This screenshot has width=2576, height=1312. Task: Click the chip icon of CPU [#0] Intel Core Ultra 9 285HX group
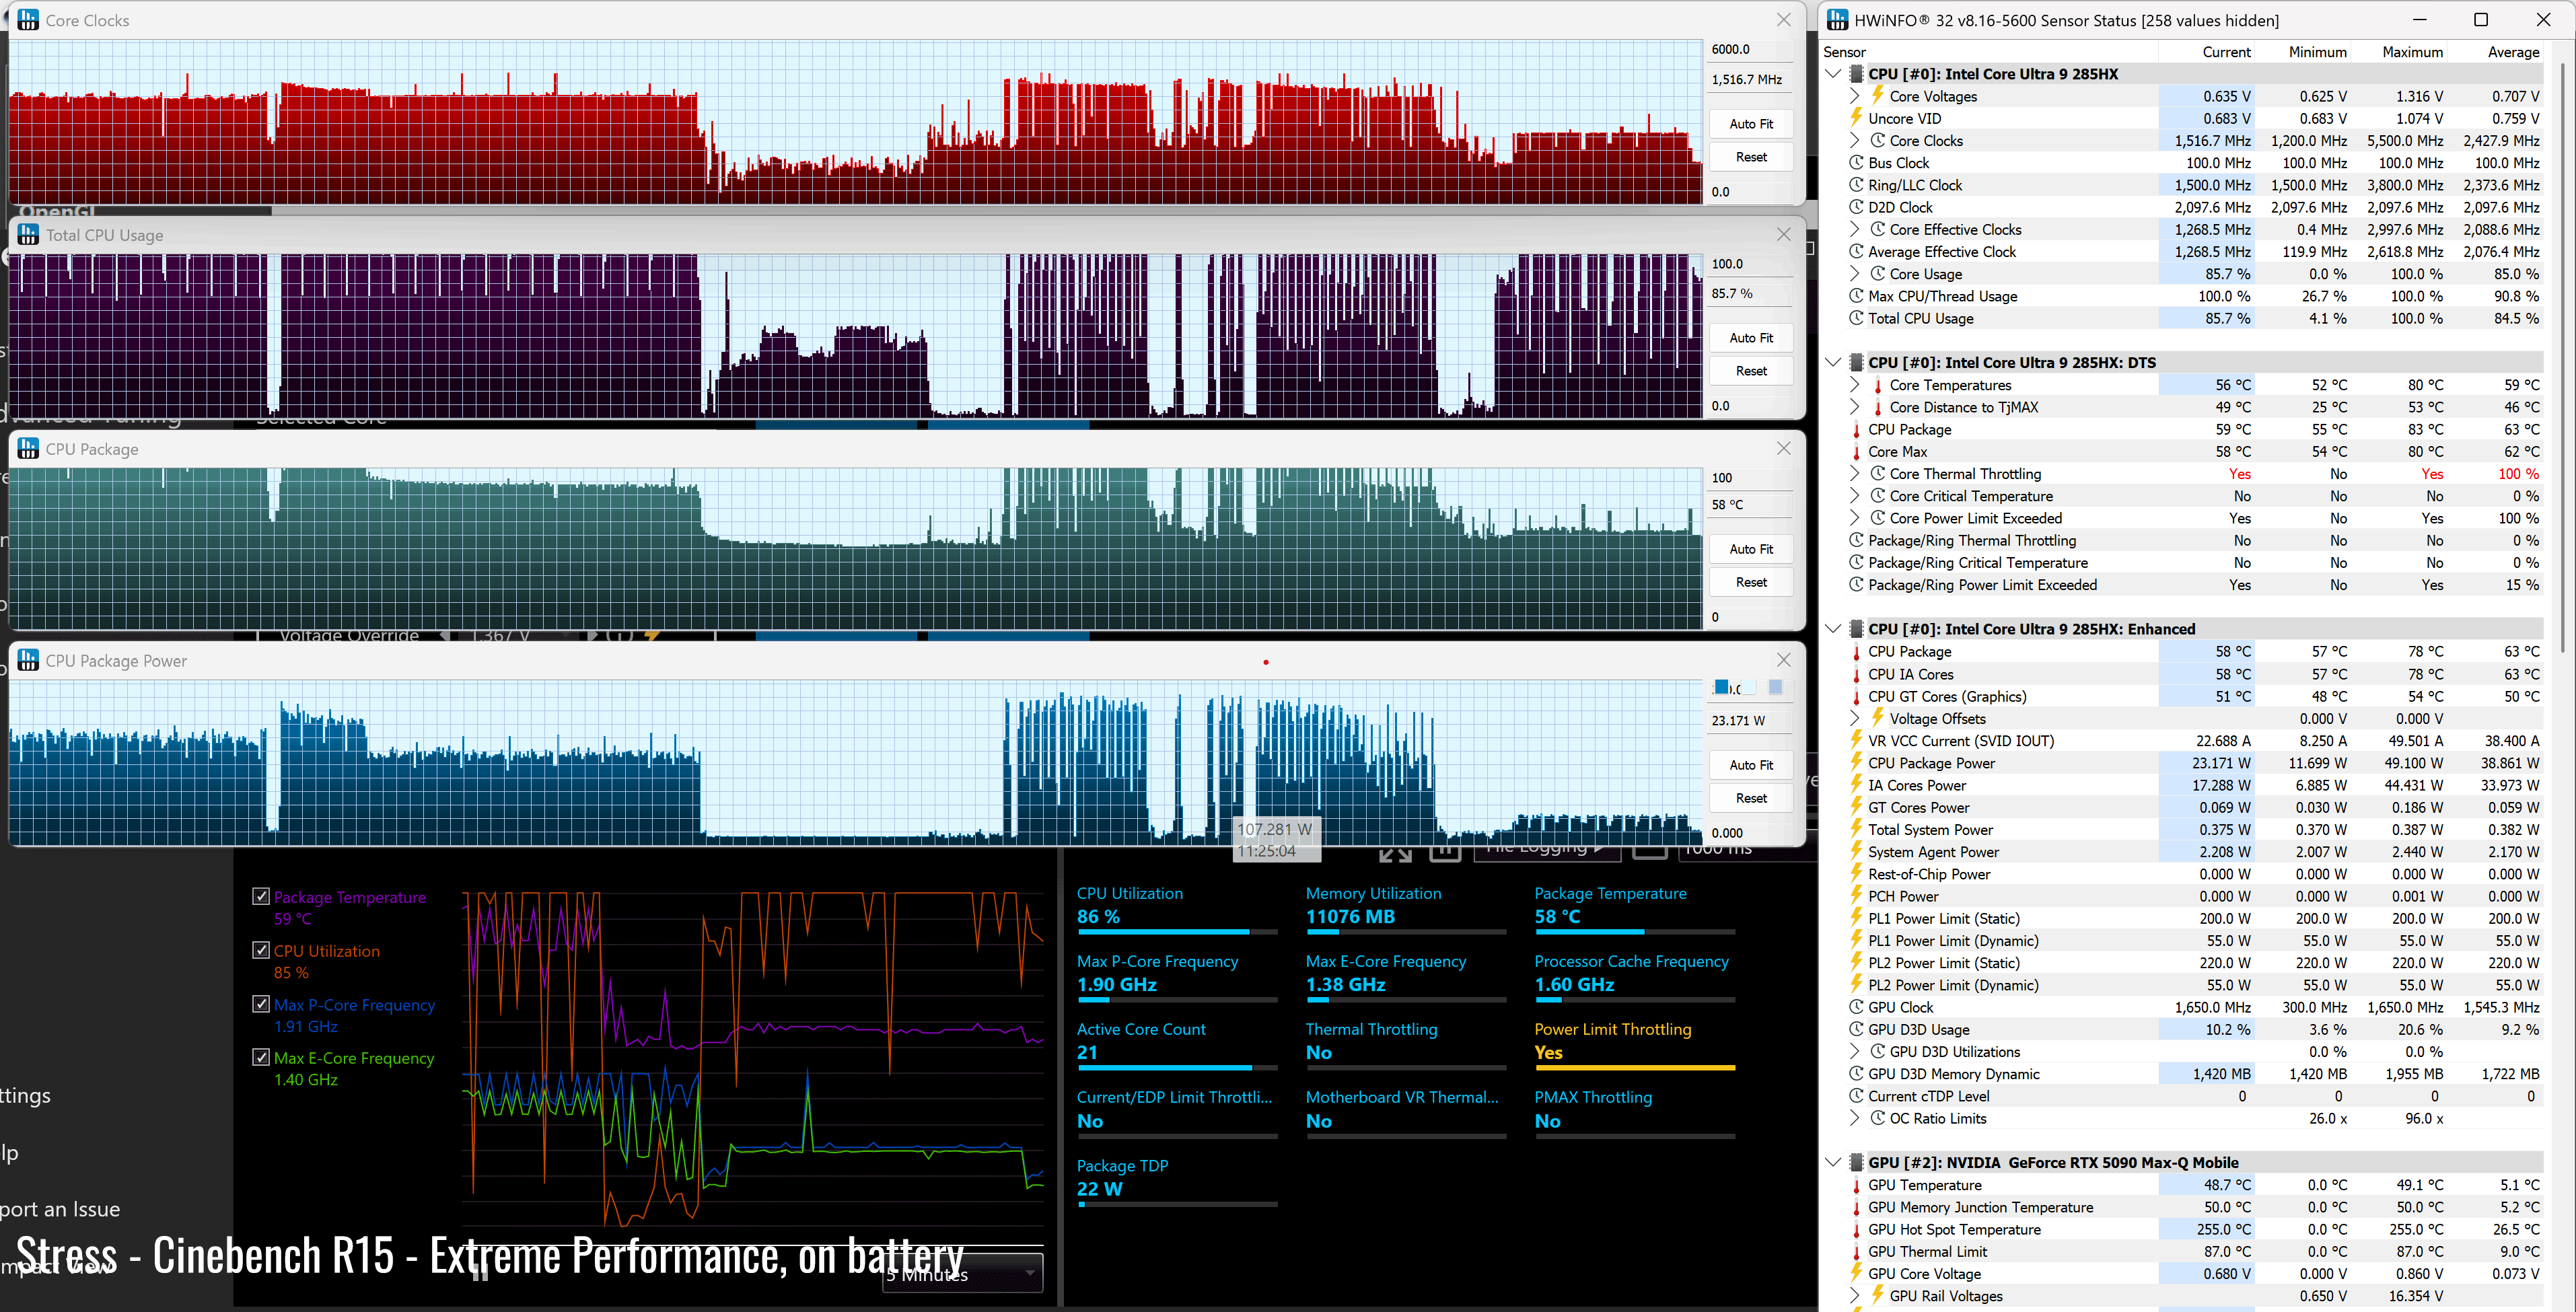(1856, 74)
